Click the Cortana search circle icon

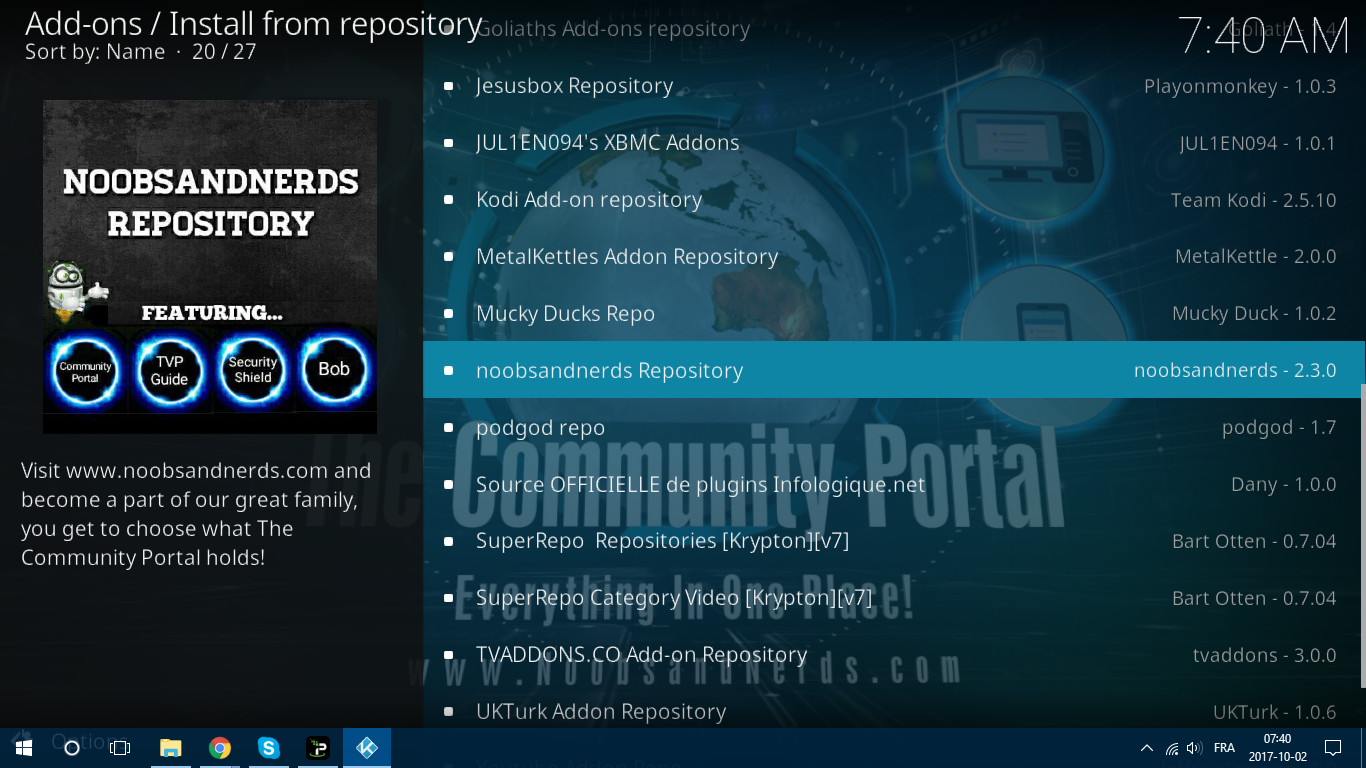72,748
